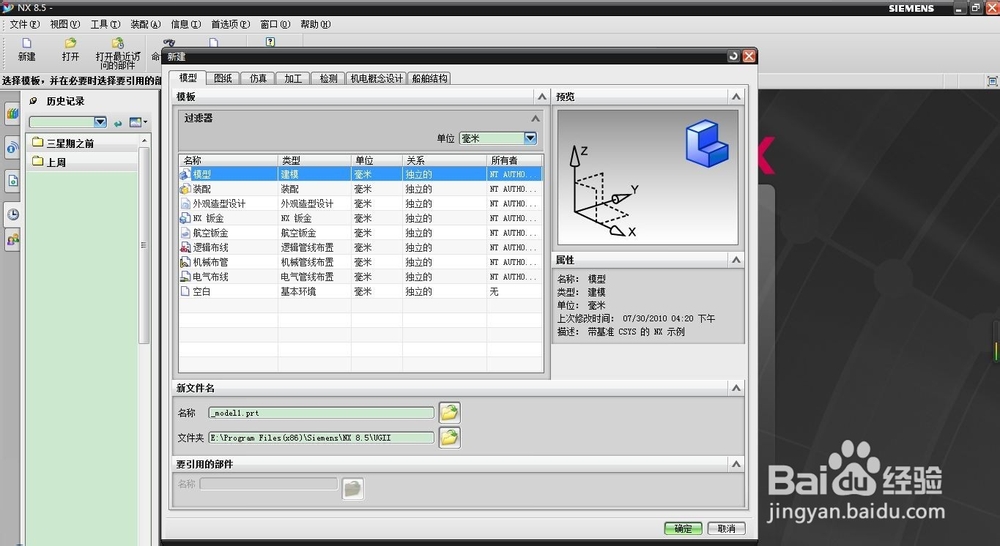Collapse the 预览 section
The width and height of the screenshot is (1000, 546).
tap(736, 97)
